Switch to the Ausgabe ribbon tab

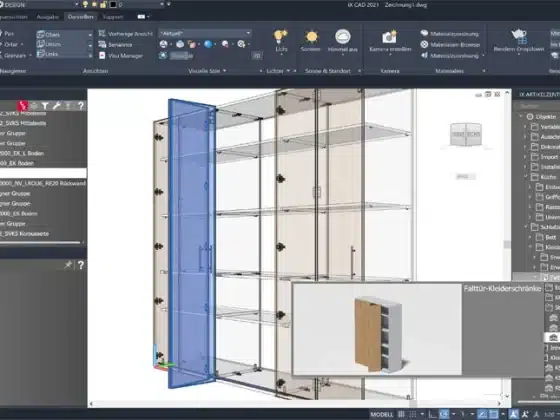(x=48, y=17)
